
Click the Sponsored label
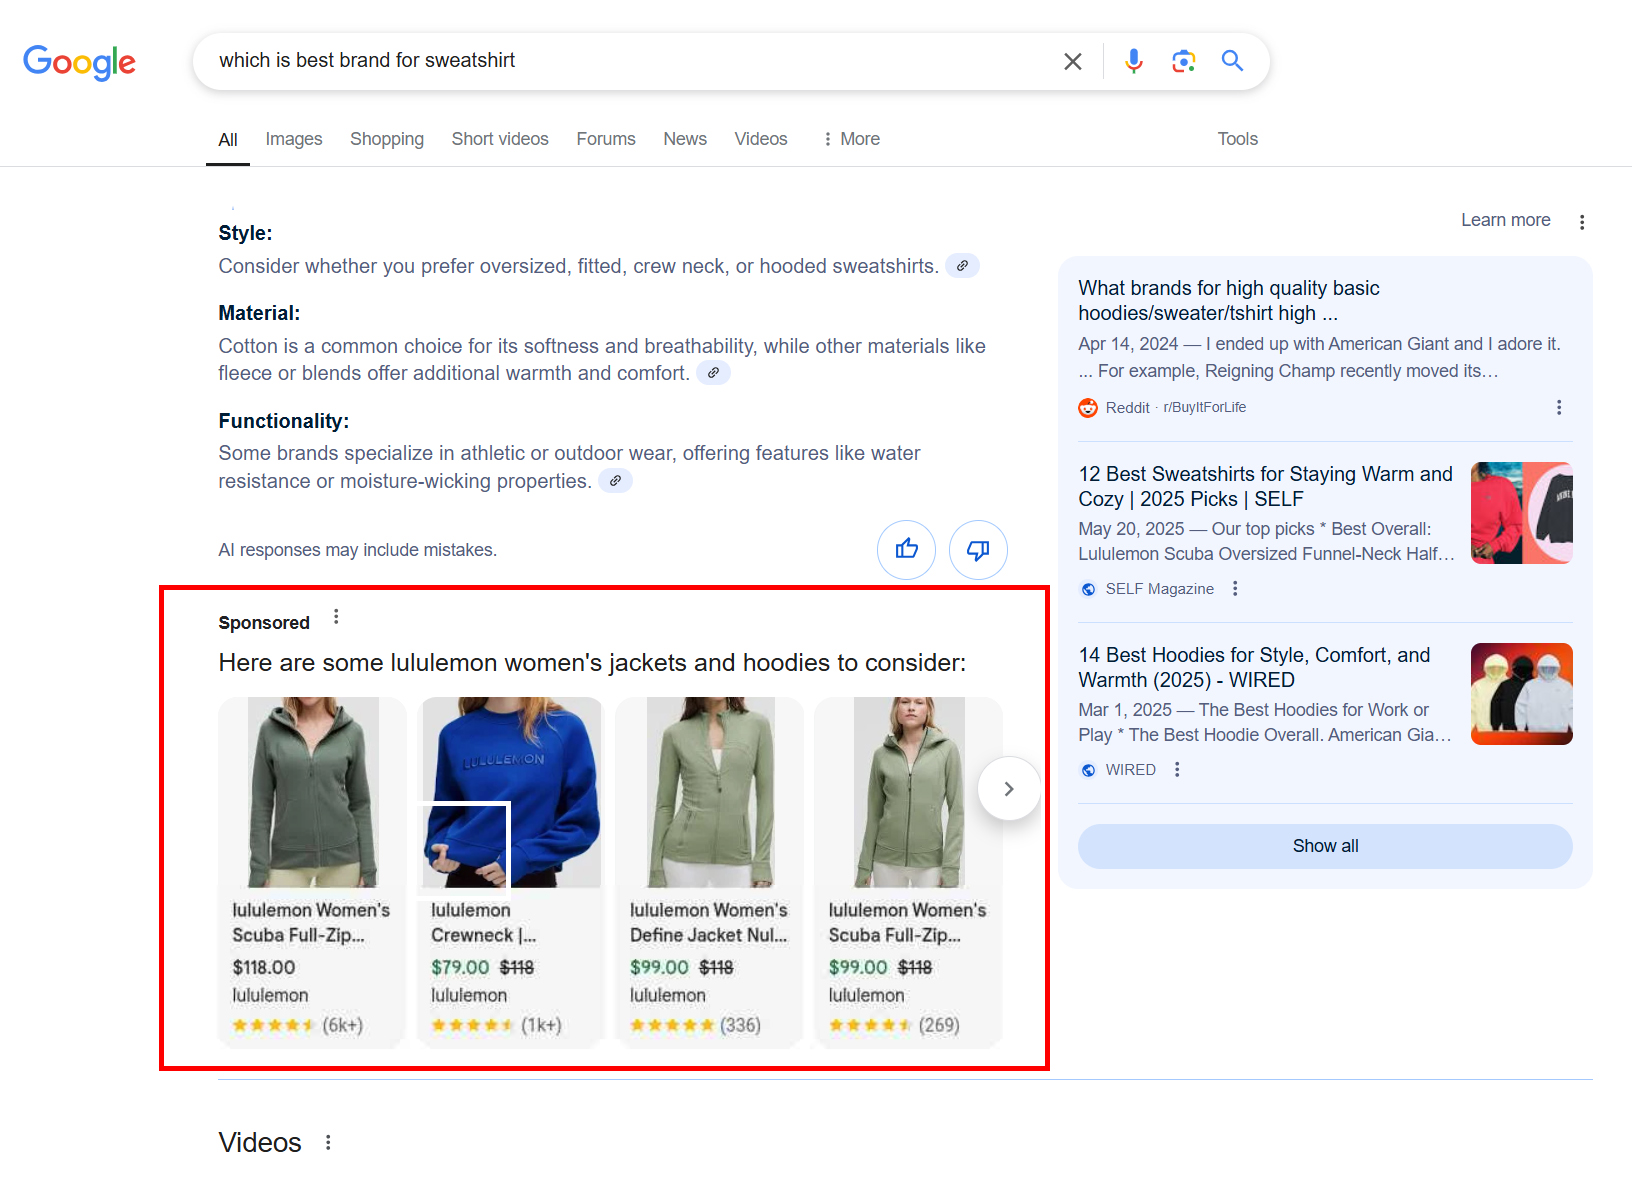click(264, 623)
